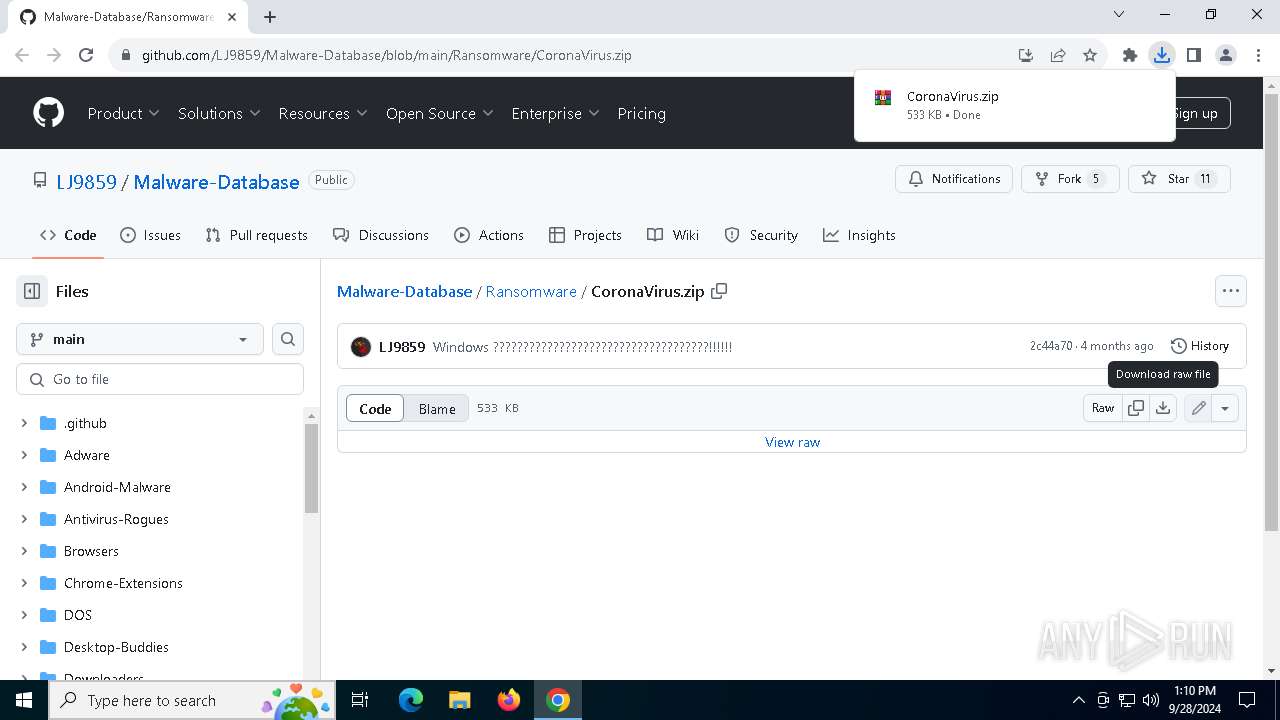Open more edit options caret dropdown

click(1225, 408)
